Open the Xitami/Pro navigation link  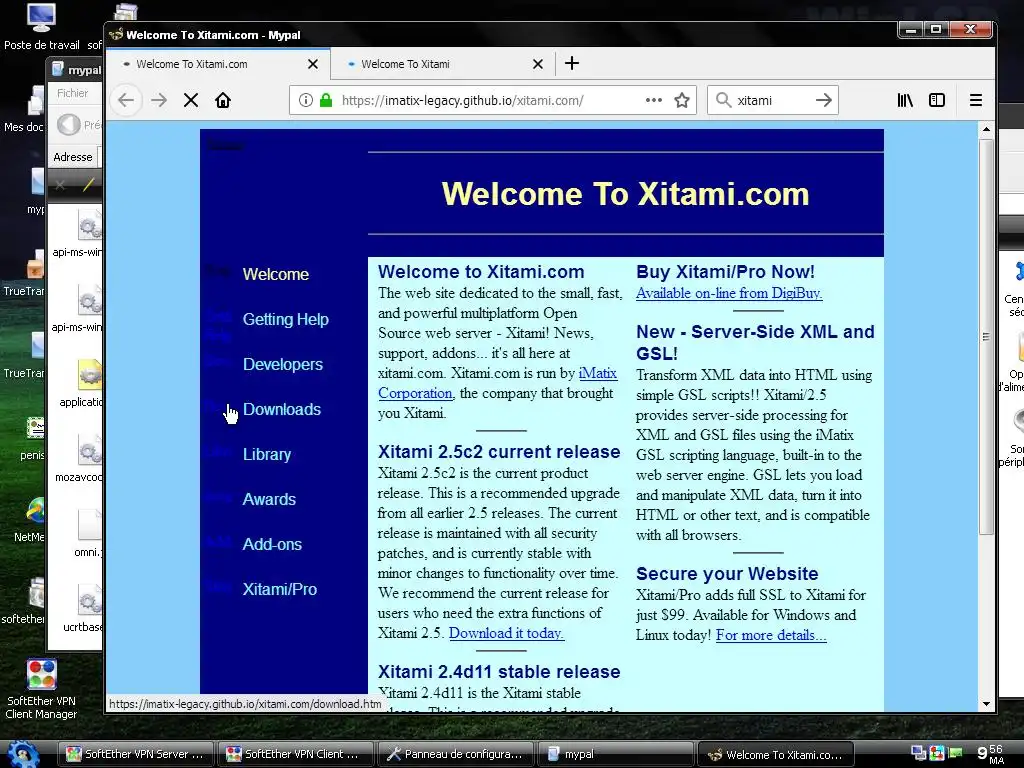pos(280,590)
